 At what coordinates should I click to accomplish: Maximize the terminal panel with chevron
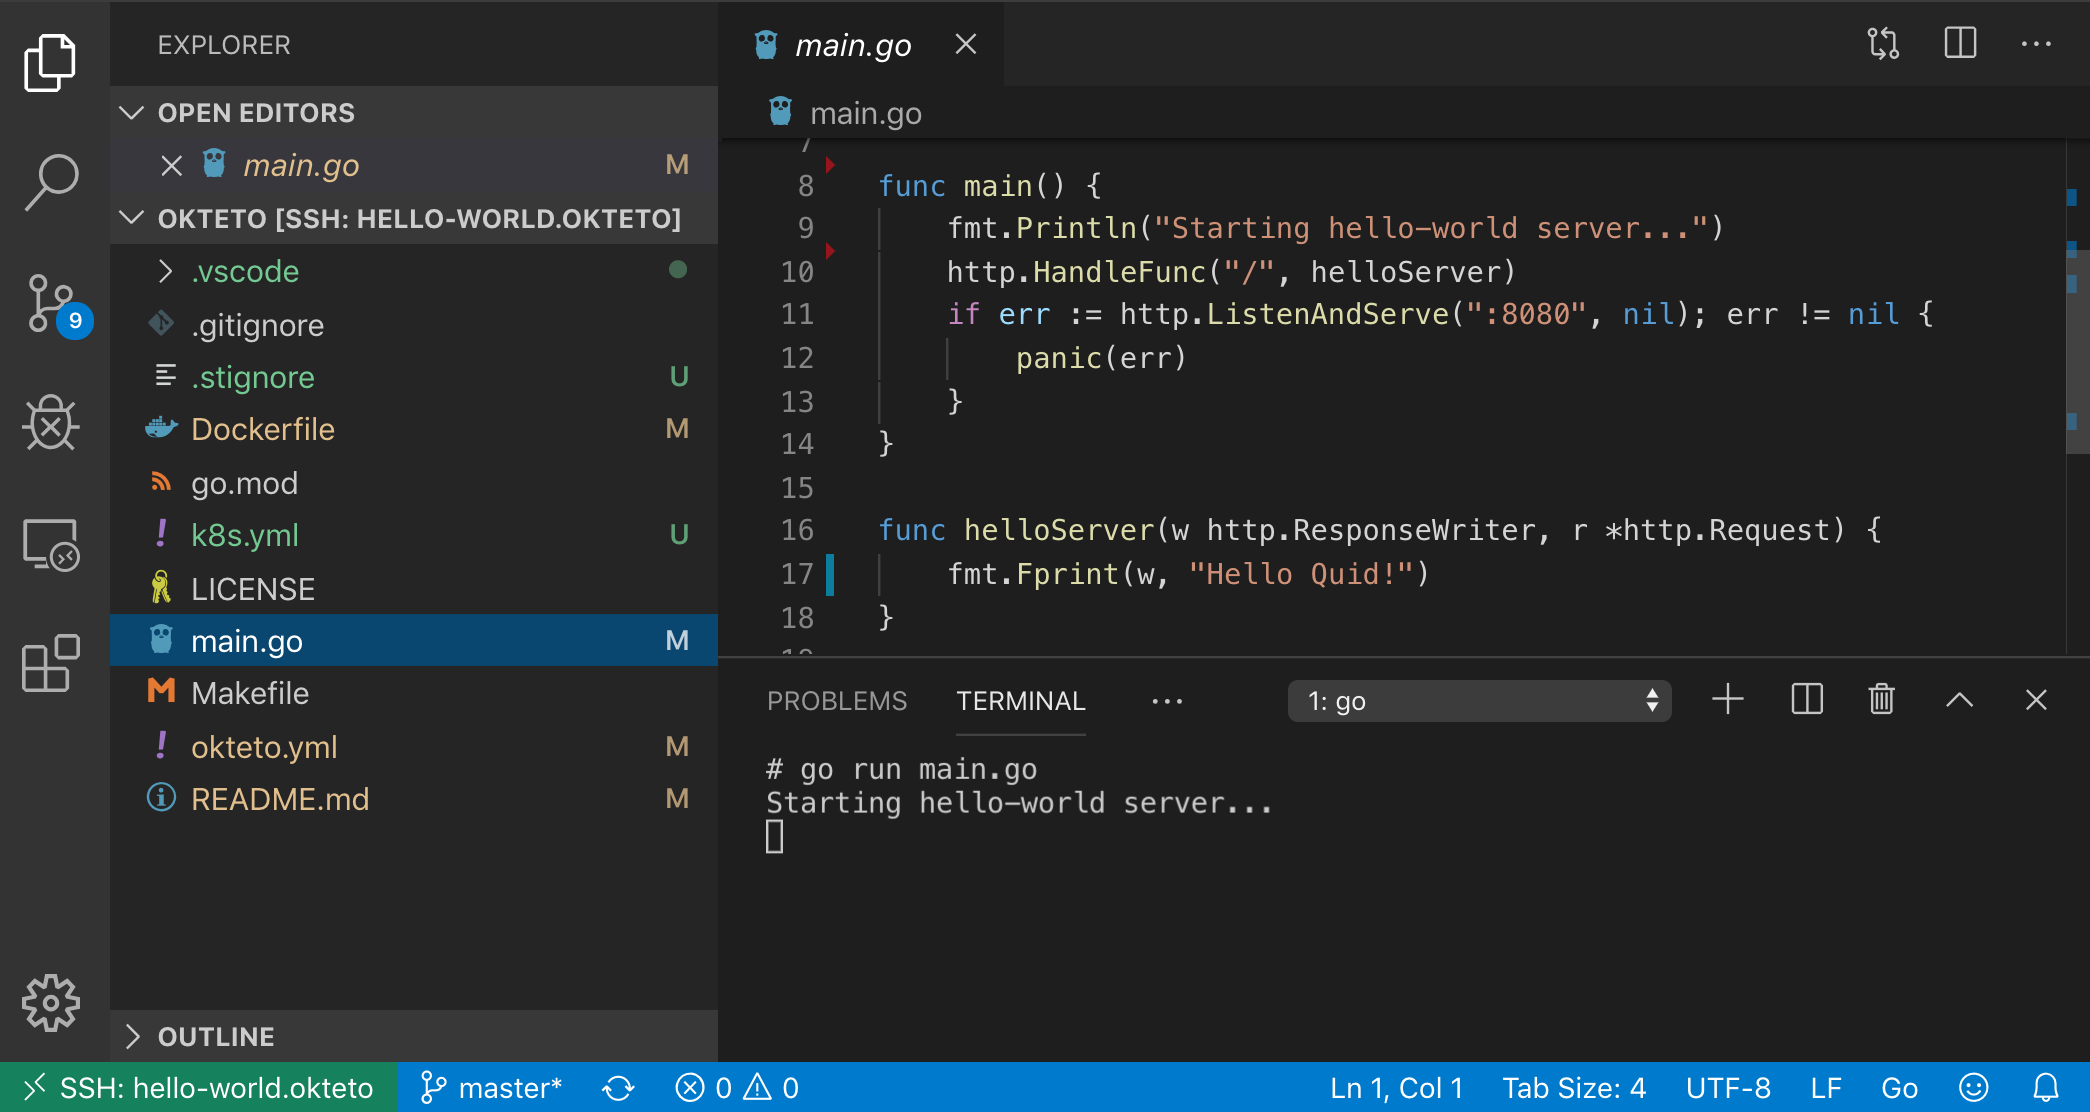[x=1959, y=700]
